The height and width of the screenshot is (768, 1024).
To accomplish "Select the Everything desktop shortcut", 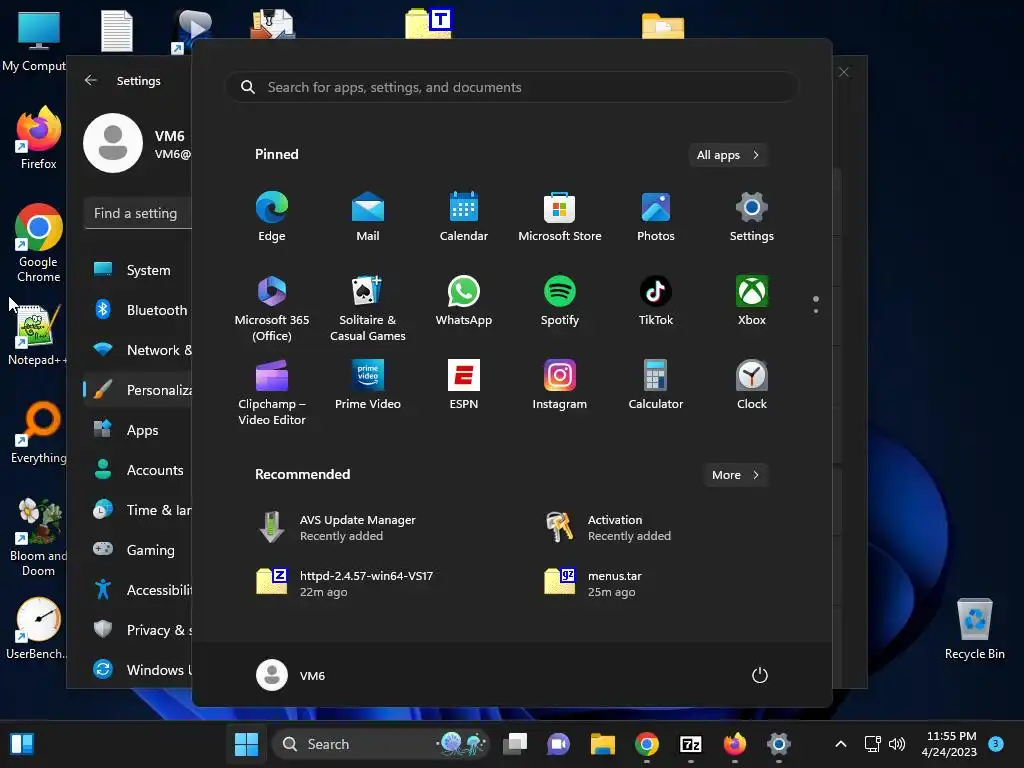I will click(x=39, y=432).
